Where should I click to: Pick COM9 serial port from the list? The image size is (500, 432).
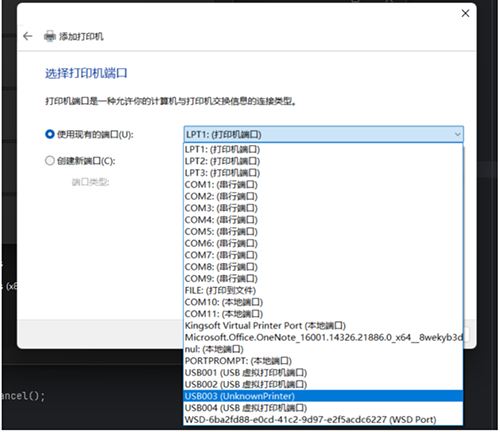(323, 279)
